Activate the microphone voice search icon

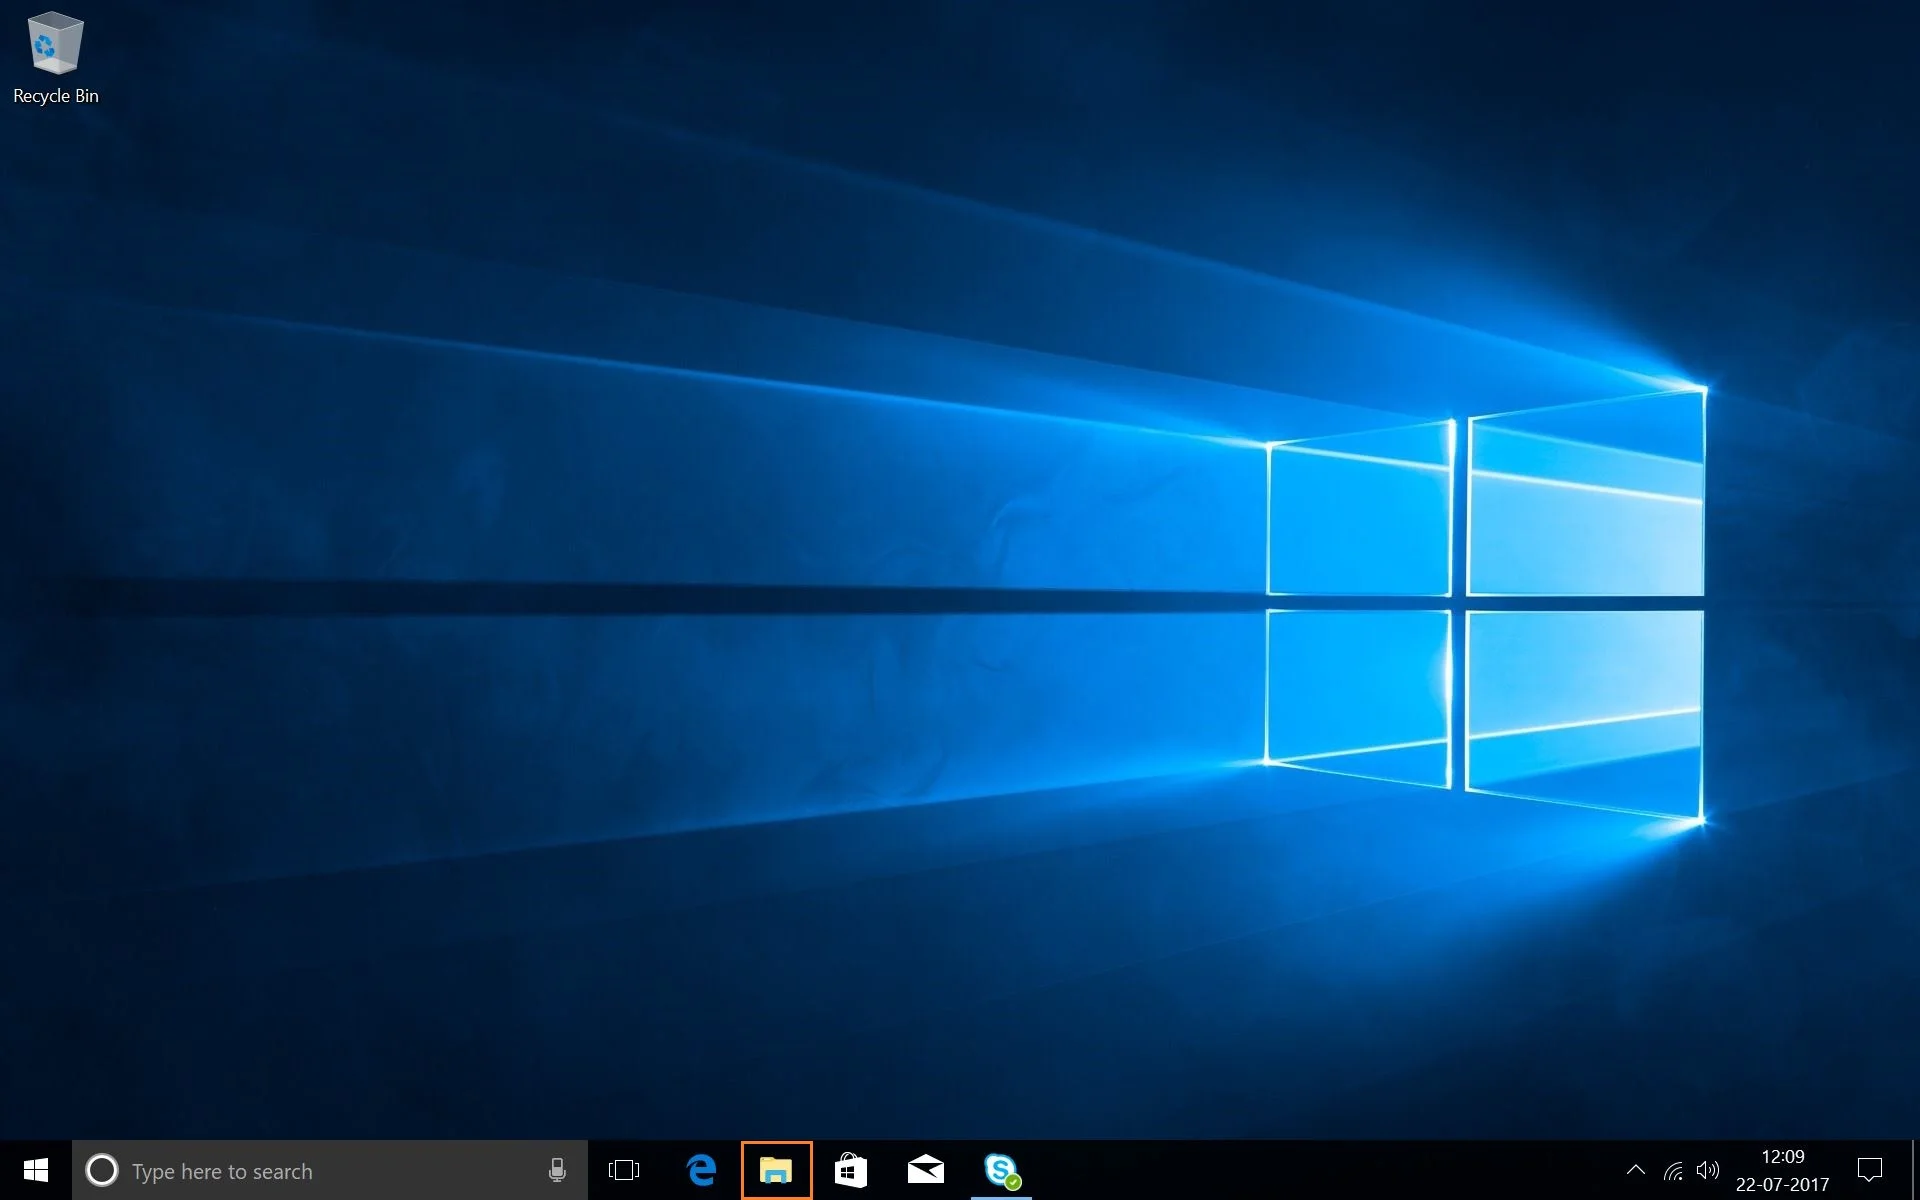(557, 1170)
